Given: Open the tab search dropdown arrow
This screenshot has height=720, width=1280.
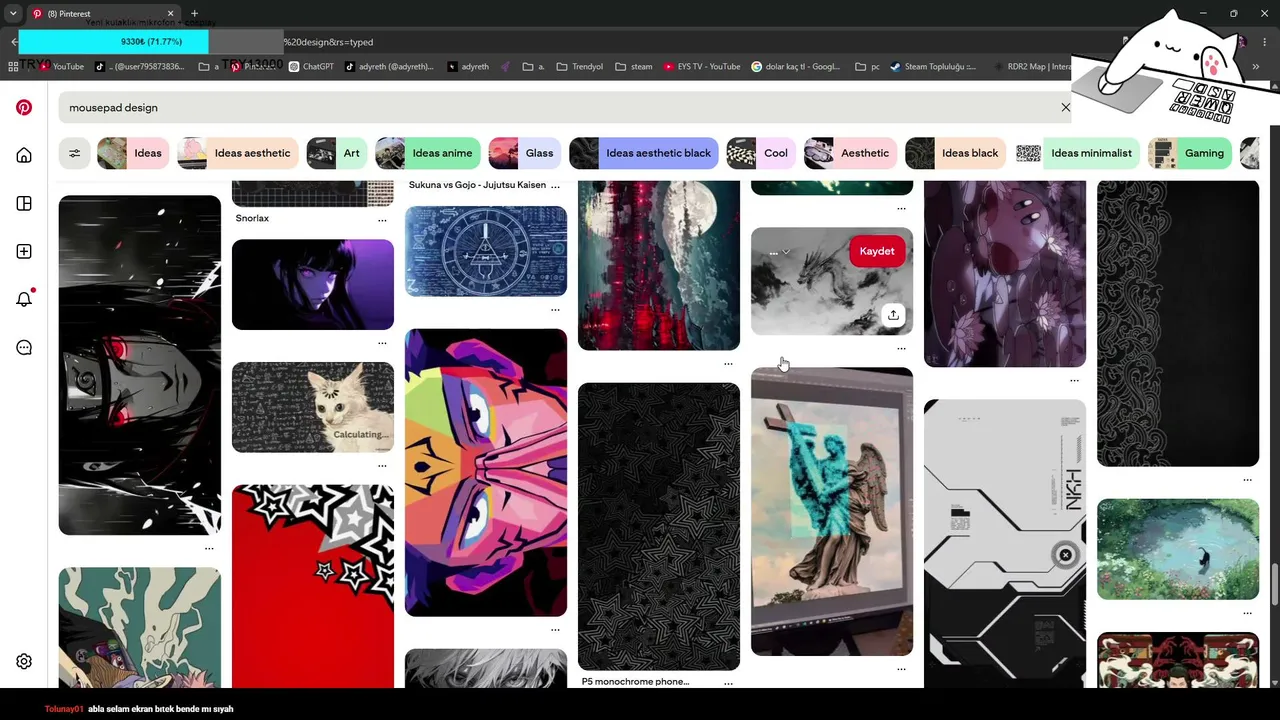Looking at the screenshot, I should tap(13, 14).
